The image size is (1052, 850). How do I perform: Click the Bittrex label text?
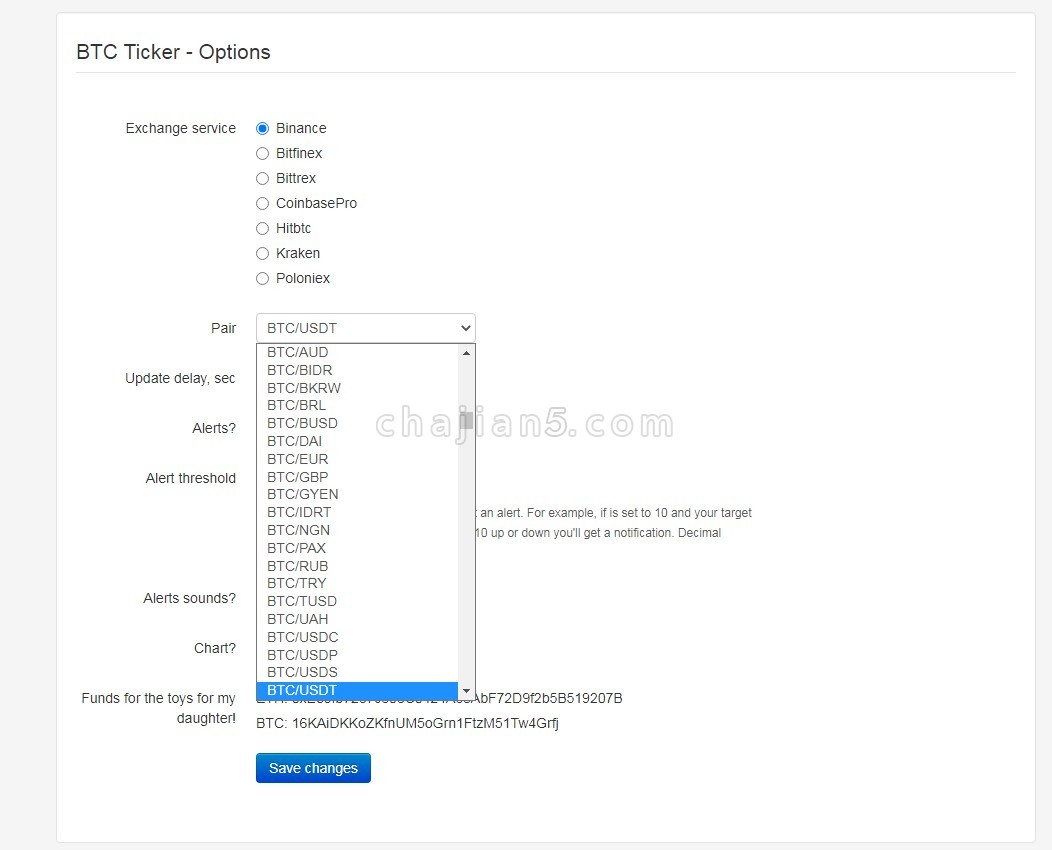(x=296, y=178)
